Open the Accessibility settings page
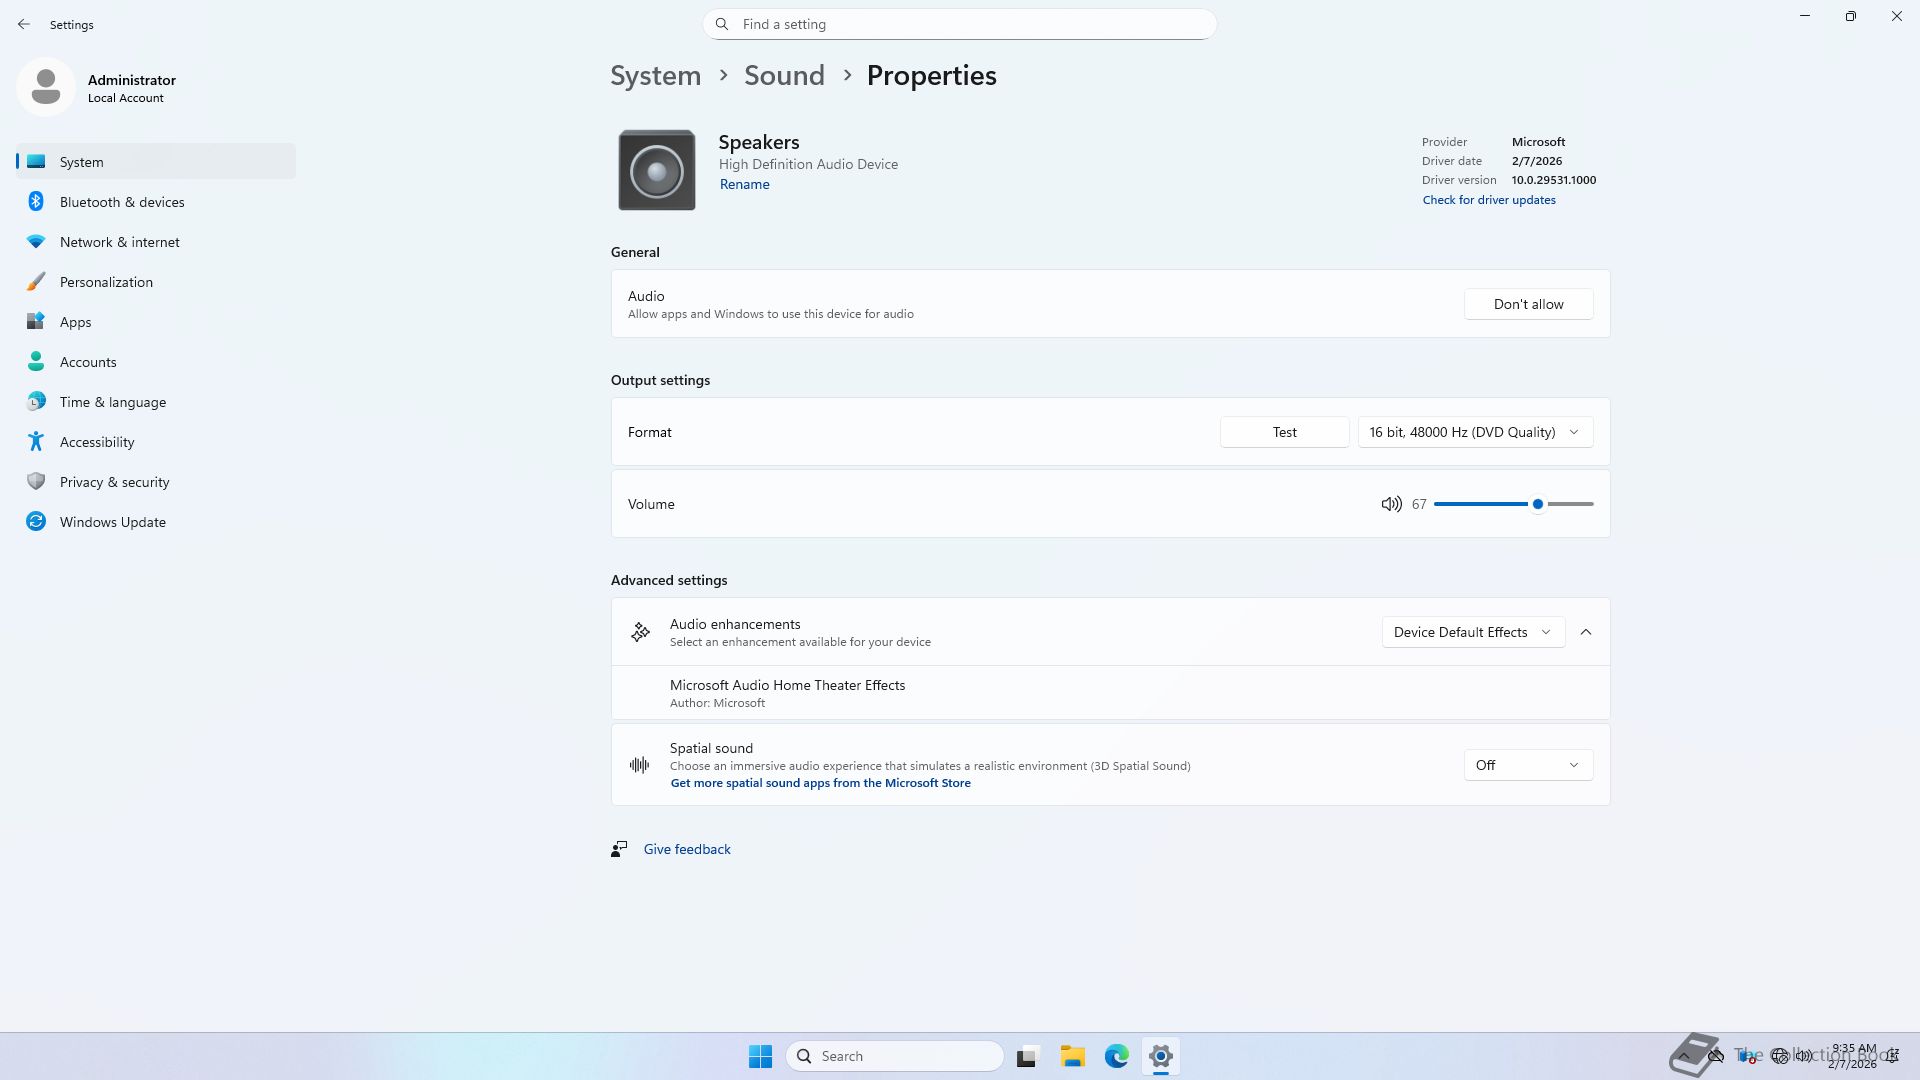Image resolution: width=1920 pixels, height=1080 pixels. pos(97,442)
